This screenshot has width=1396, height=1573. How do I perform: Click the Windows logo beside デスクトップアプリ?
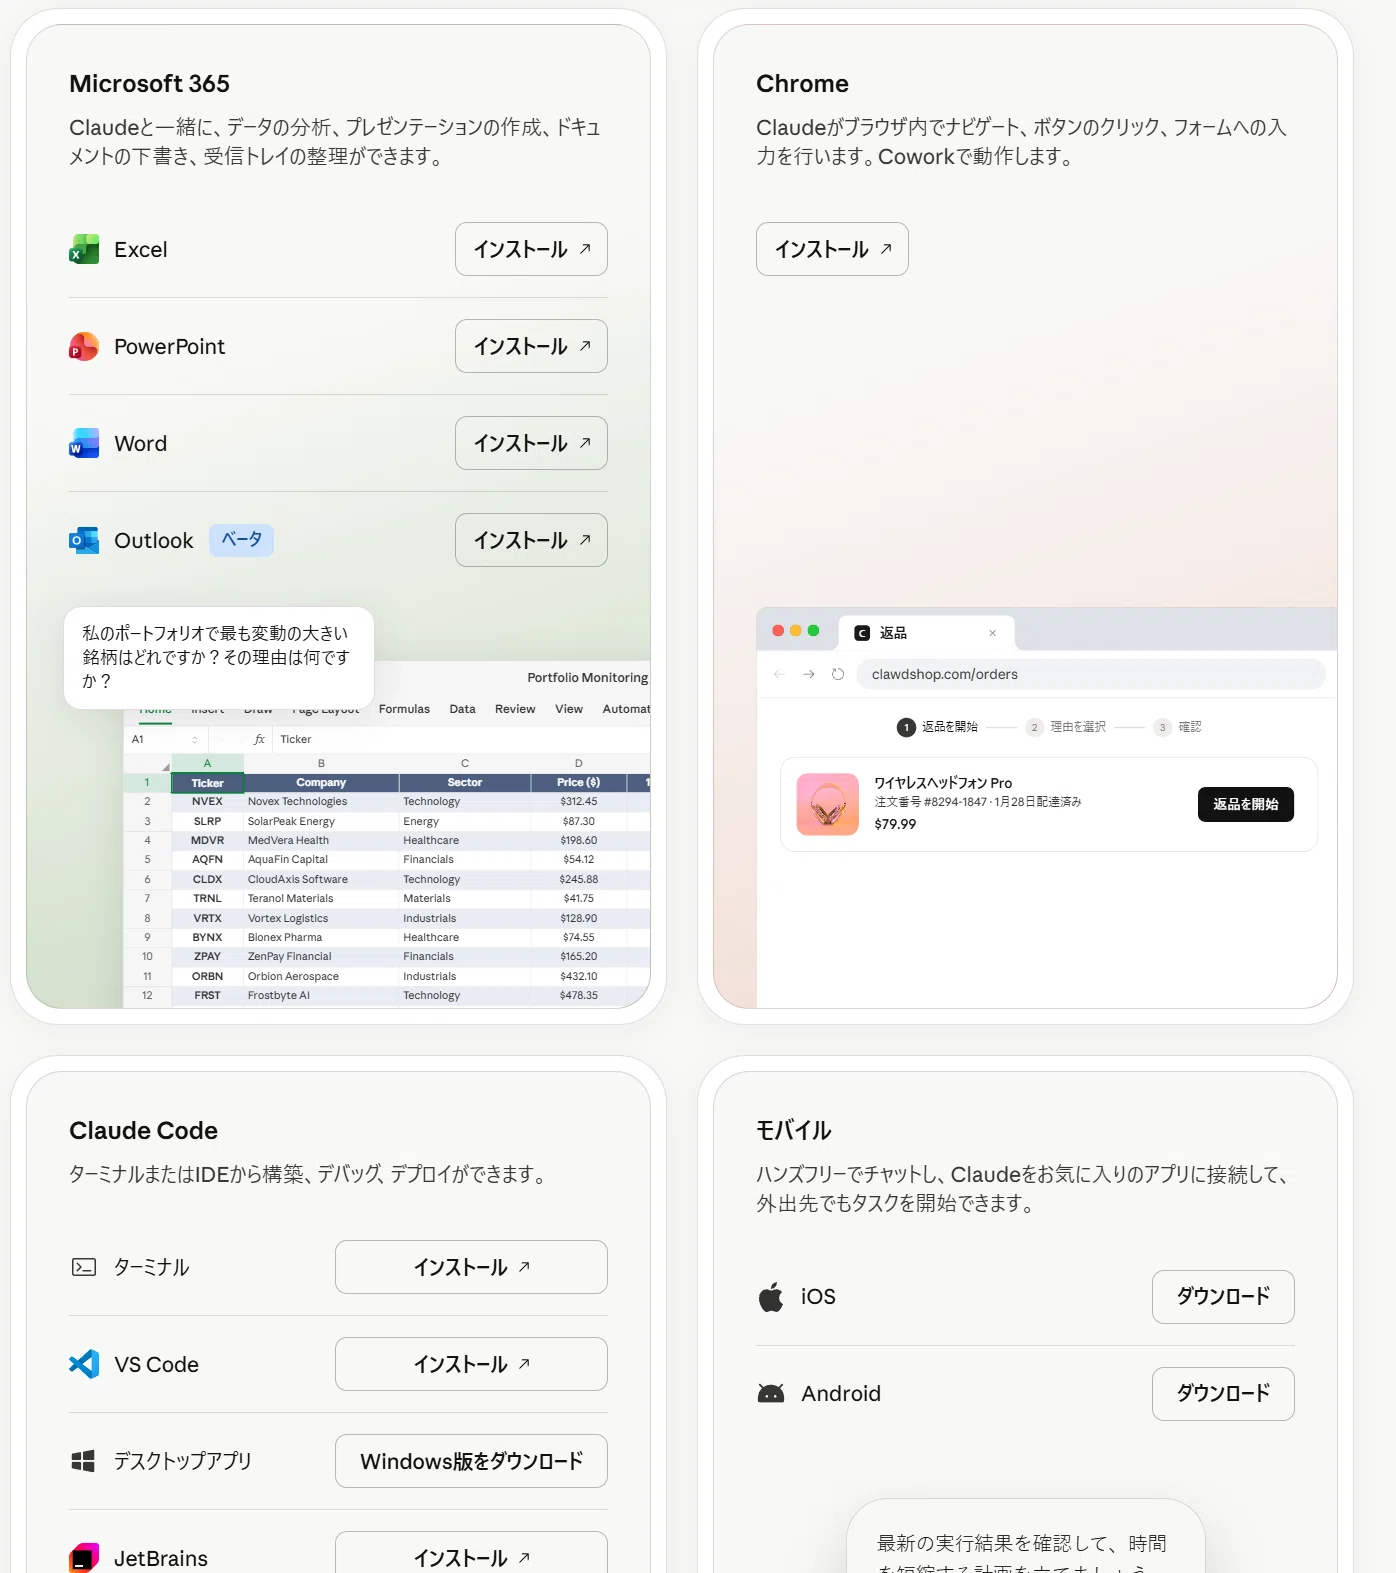[x=83, y=1461]
